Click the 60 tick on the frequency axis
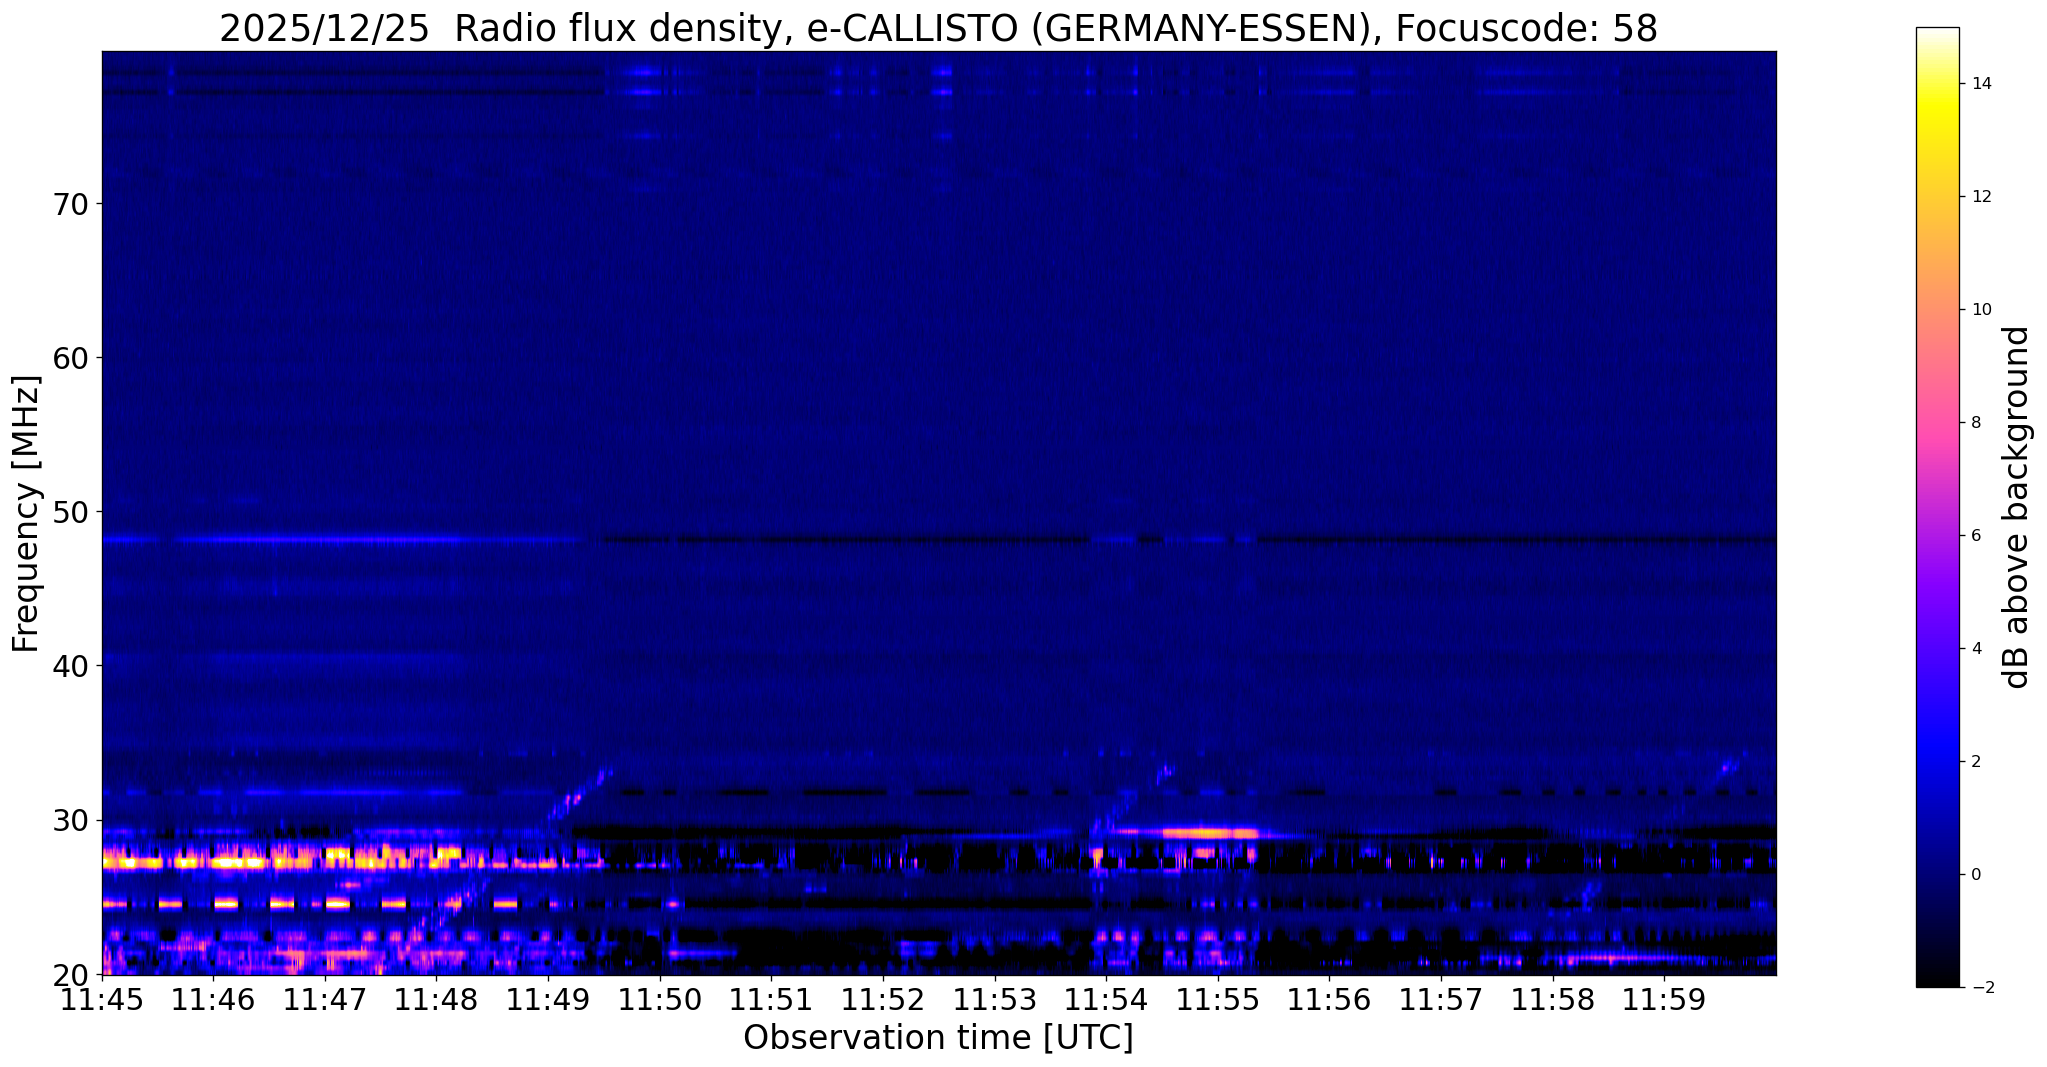The image size is (2047, 1067). pyautogui.click(x=69, y=358)
